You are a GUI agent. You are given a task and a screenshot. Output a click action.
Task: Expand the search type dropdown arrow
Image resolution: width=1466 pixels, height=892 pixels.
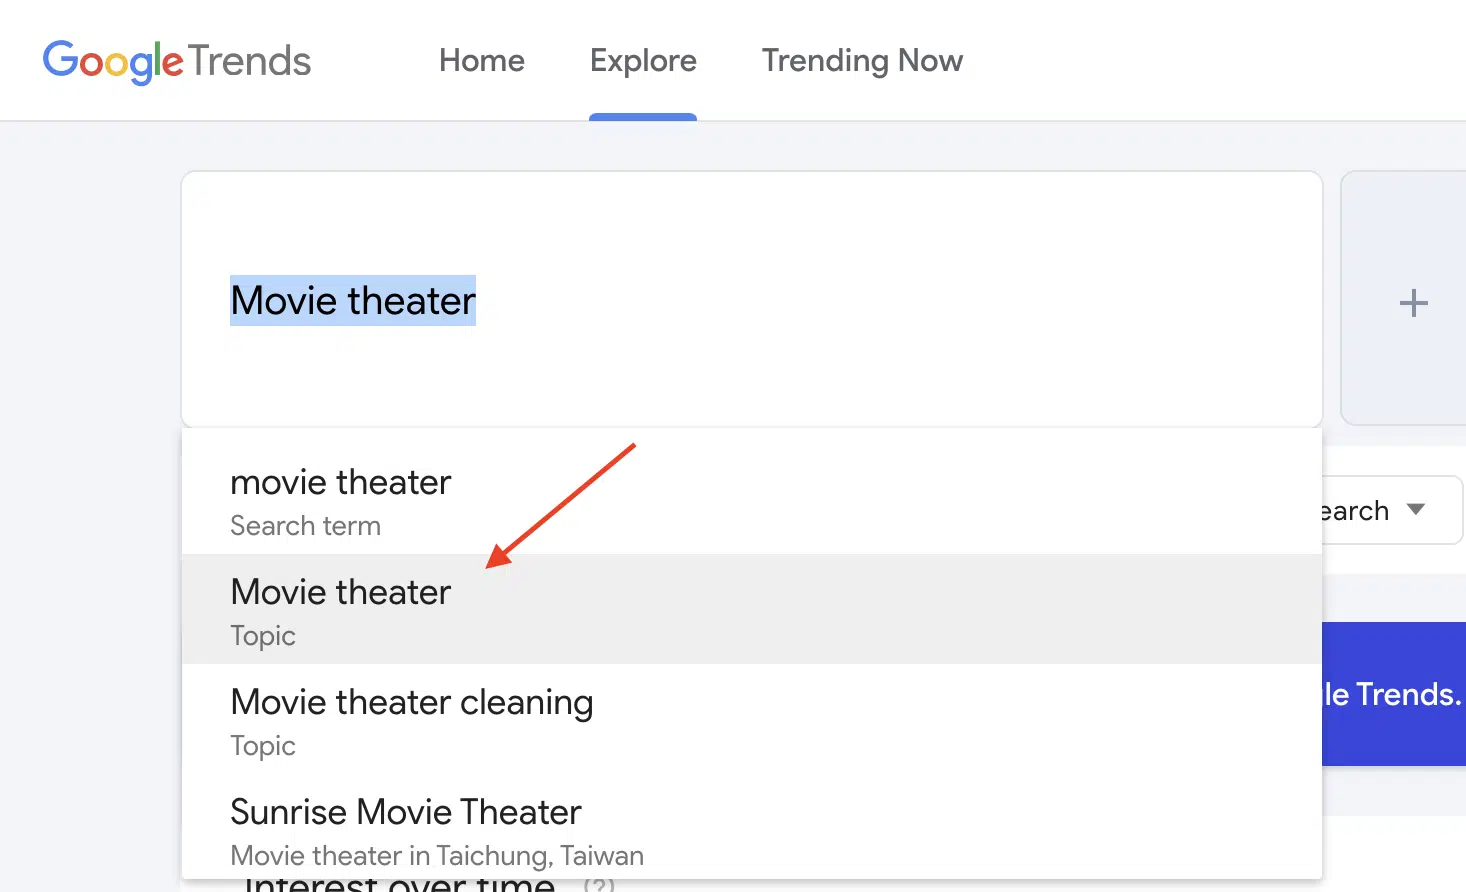(x=1415, y=509)
